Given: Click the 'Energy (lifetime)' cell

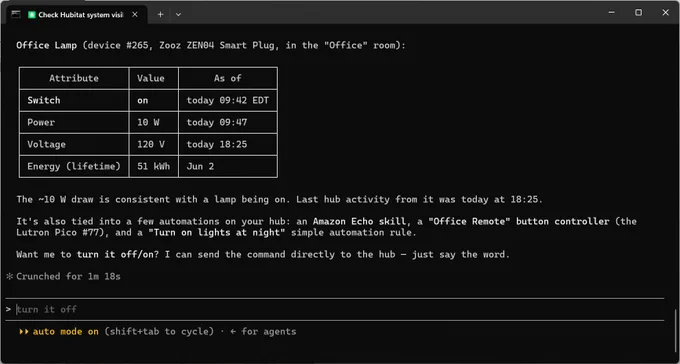Looking at the screenshot, I should (x=74, y=166).
